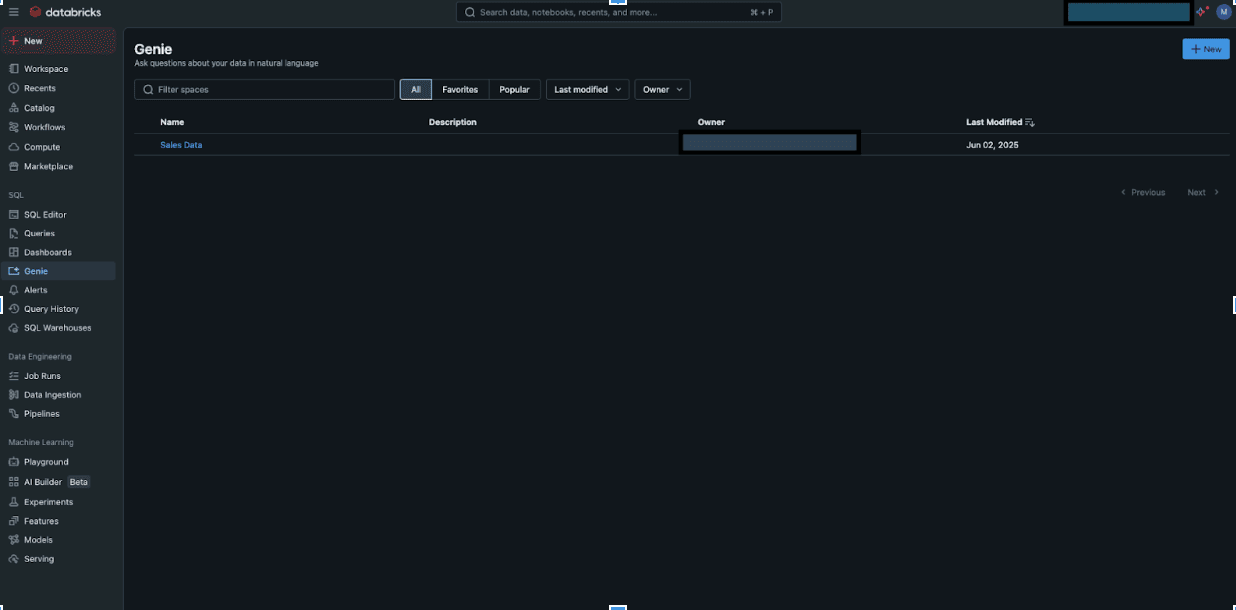This screenshot has height=610, width=1236.
Task: Click the red New button in sidebar
Action: pyautogui.click(x=58, y=41)
